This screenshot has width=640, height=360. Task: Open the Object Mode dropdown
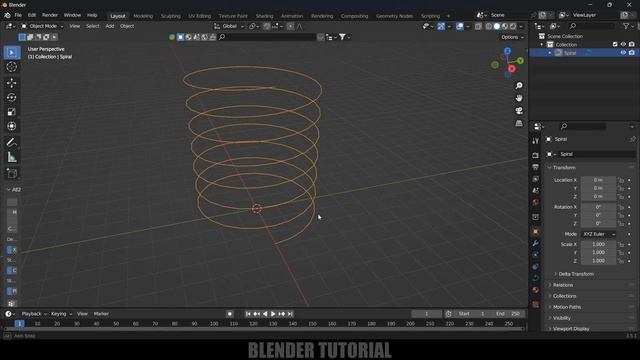[x=42, y=26]
